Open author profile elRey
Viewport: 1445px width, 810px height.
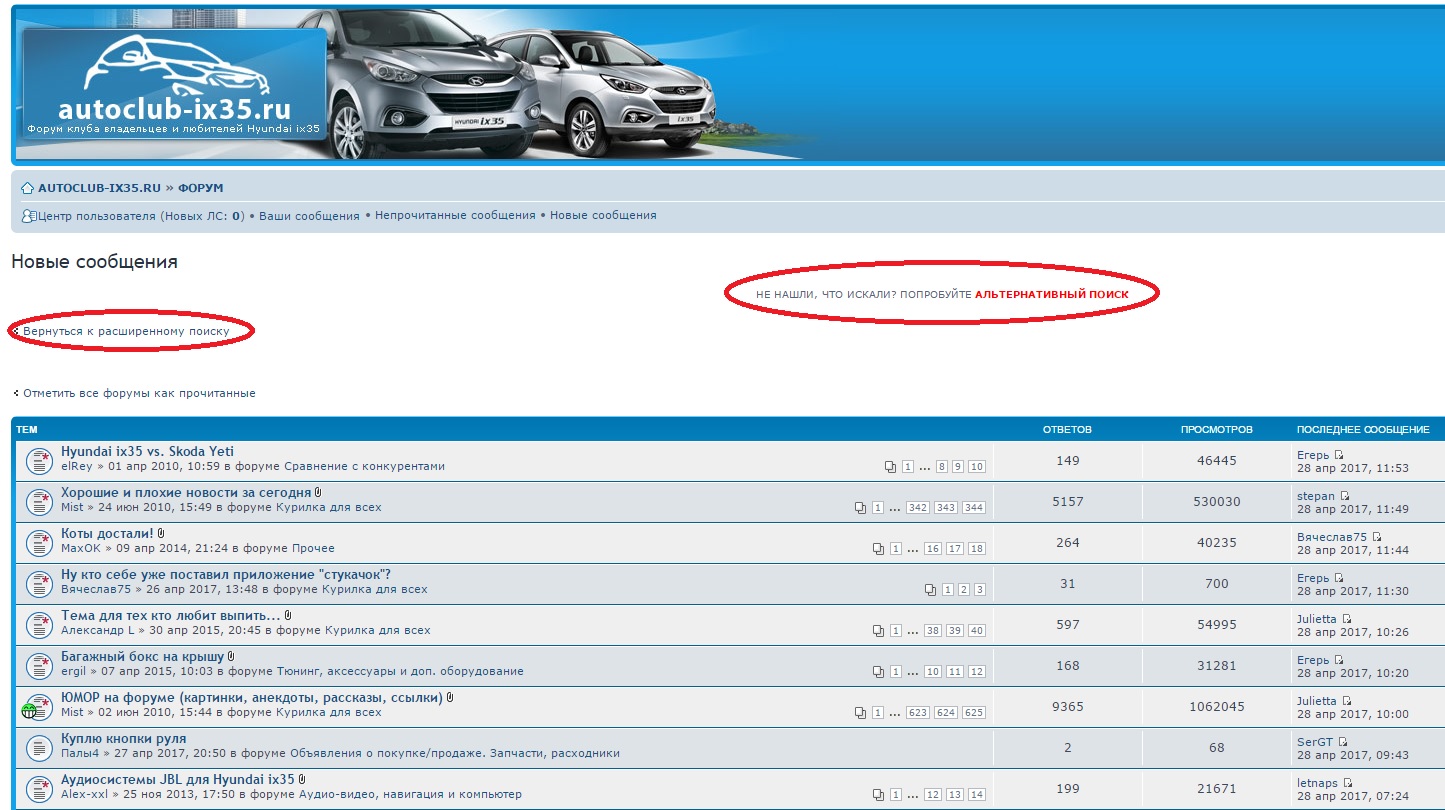78,466
